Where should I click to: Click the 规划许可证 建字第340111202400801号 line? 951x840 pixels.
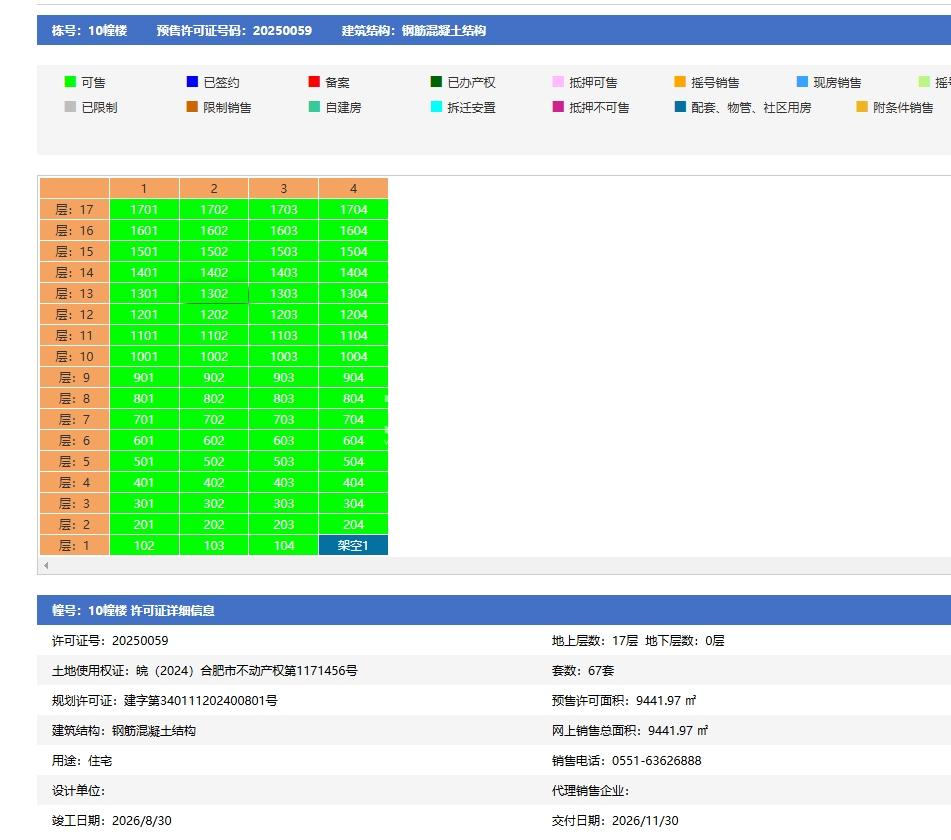tap(164, 701)
